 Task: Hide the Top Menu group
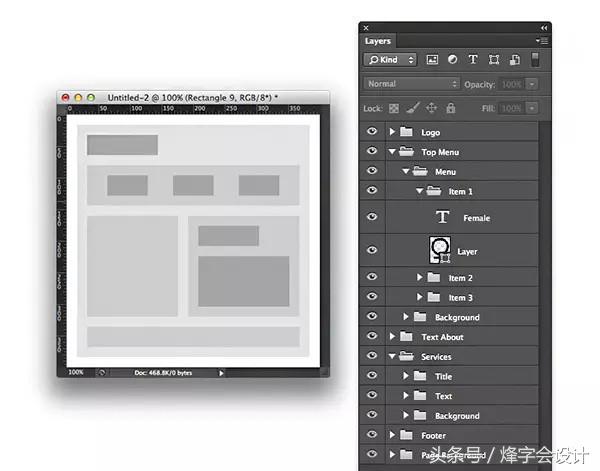tap(372, 151)
